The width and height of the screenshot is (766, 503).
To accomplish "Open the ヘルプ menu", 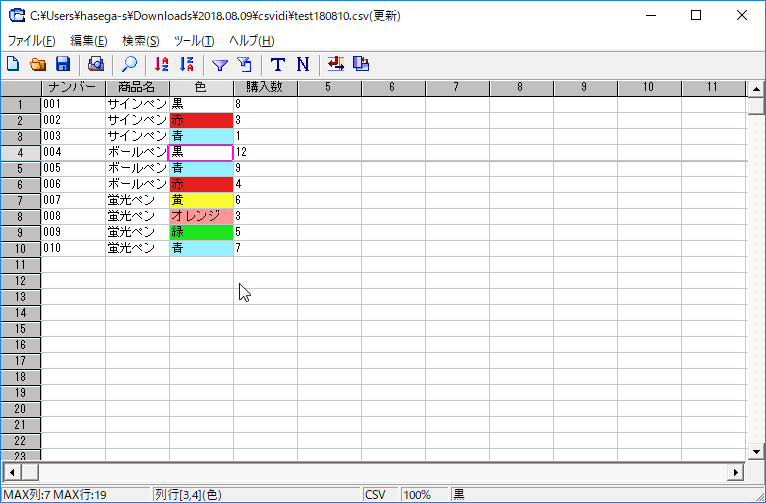I will 252,41.
